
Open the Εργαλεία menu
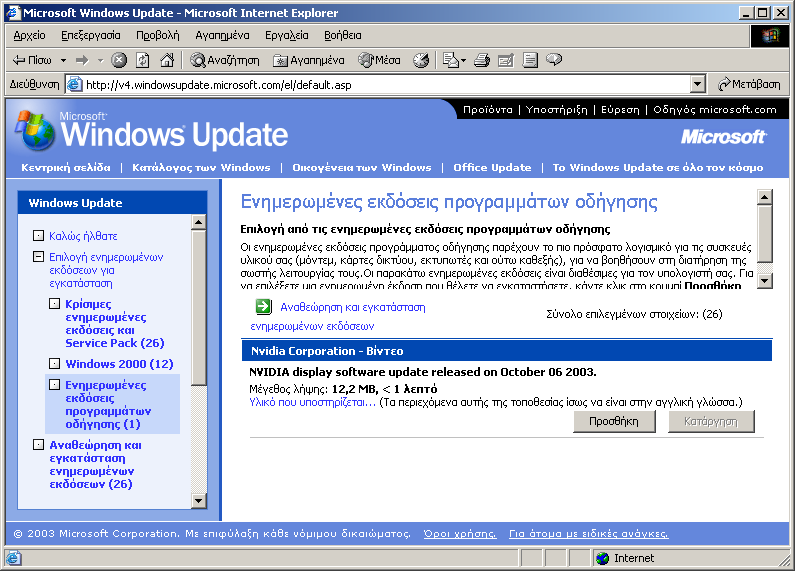point(286,35)
